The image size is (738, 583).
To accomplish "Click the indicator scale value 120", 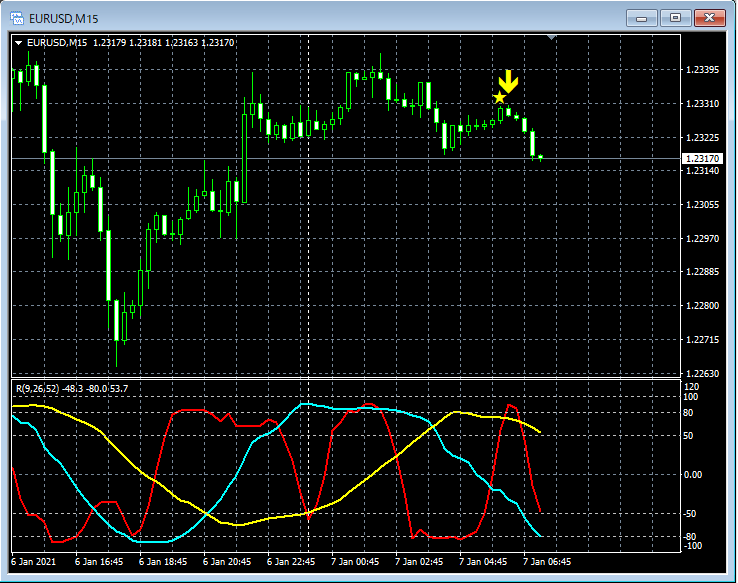I will pyautogui.click(x=690, y=386).
